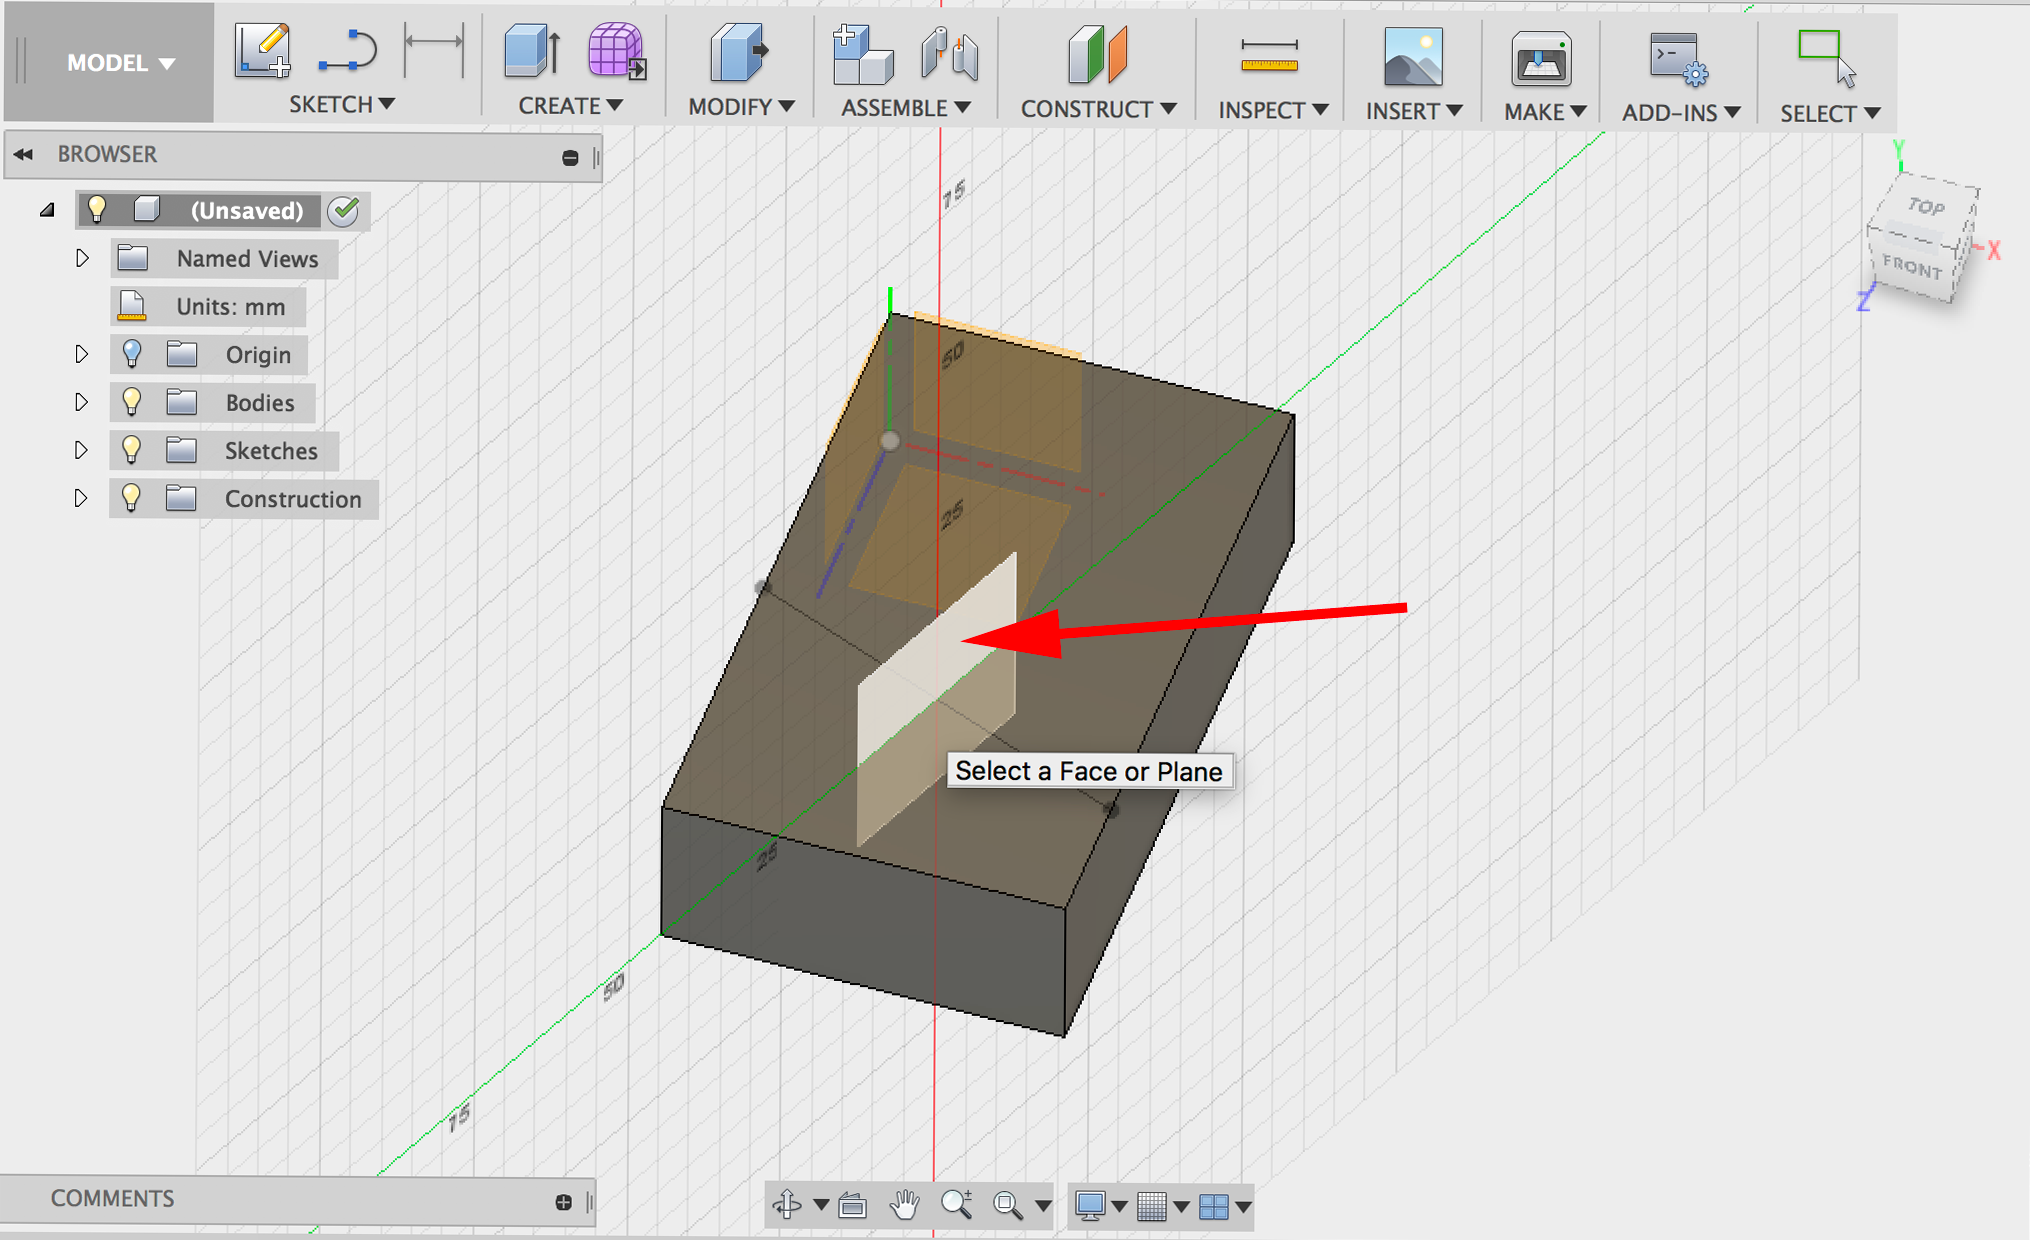This screenshot has height=1240, width=2030.
Task: Select the Measure ruler icon
Action: 1269,56
